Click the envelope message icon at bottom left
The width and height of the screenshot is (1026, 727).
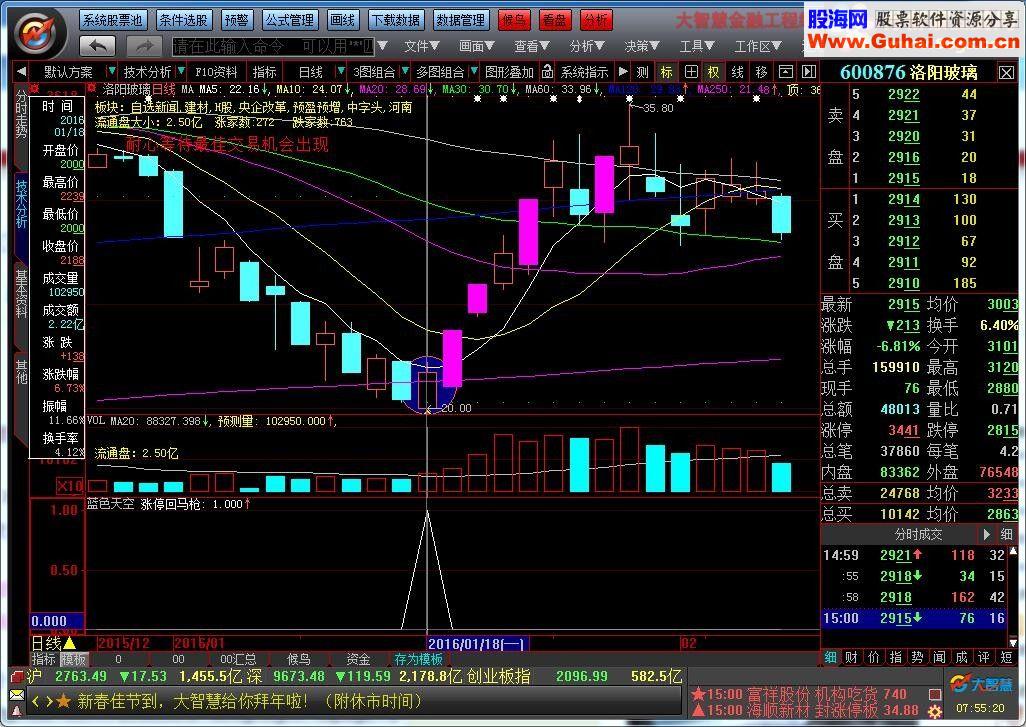[x=16, y=695]
